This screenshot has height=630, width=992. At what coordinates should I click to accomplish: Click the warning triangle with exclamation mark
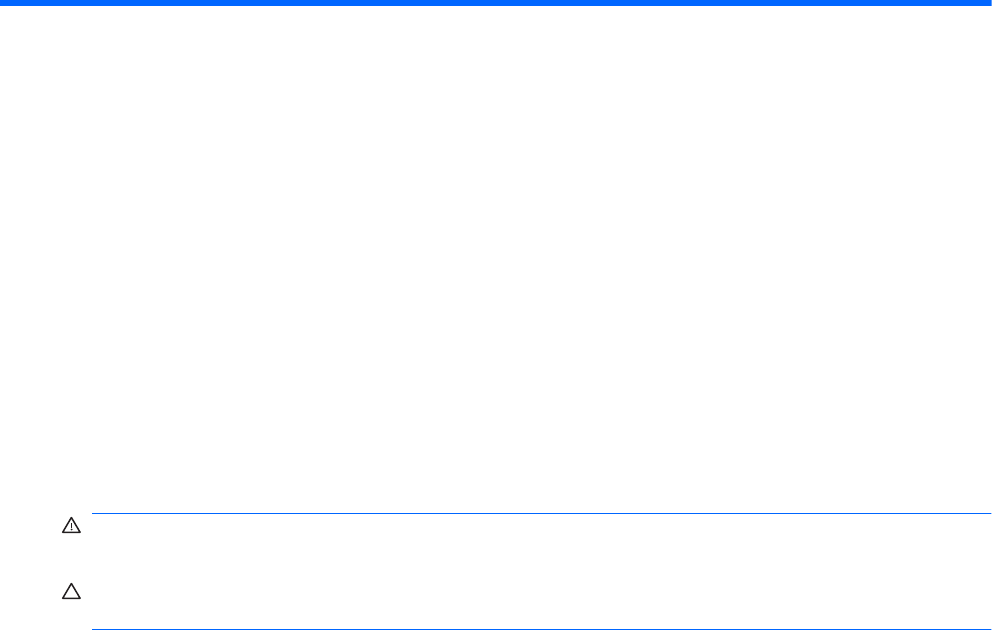tap(71, 526)
